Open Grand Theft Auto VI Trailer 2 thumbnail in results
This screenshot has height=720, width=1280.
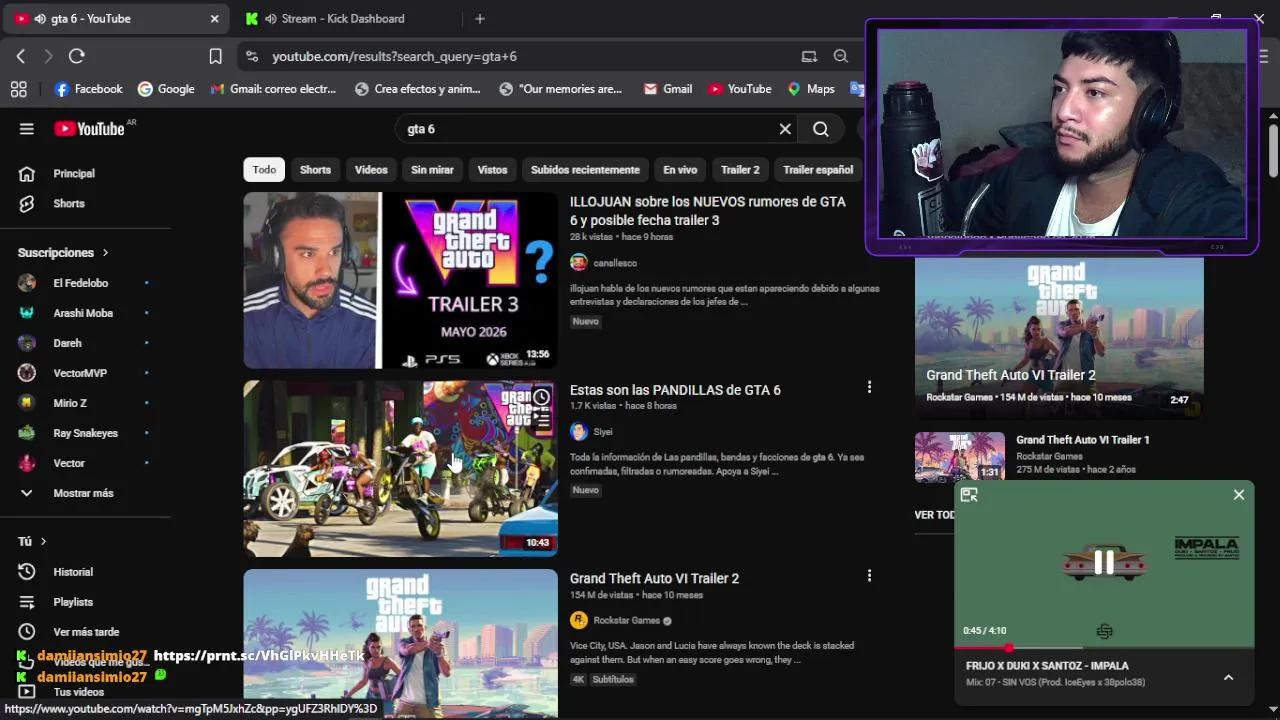(400, 643)
